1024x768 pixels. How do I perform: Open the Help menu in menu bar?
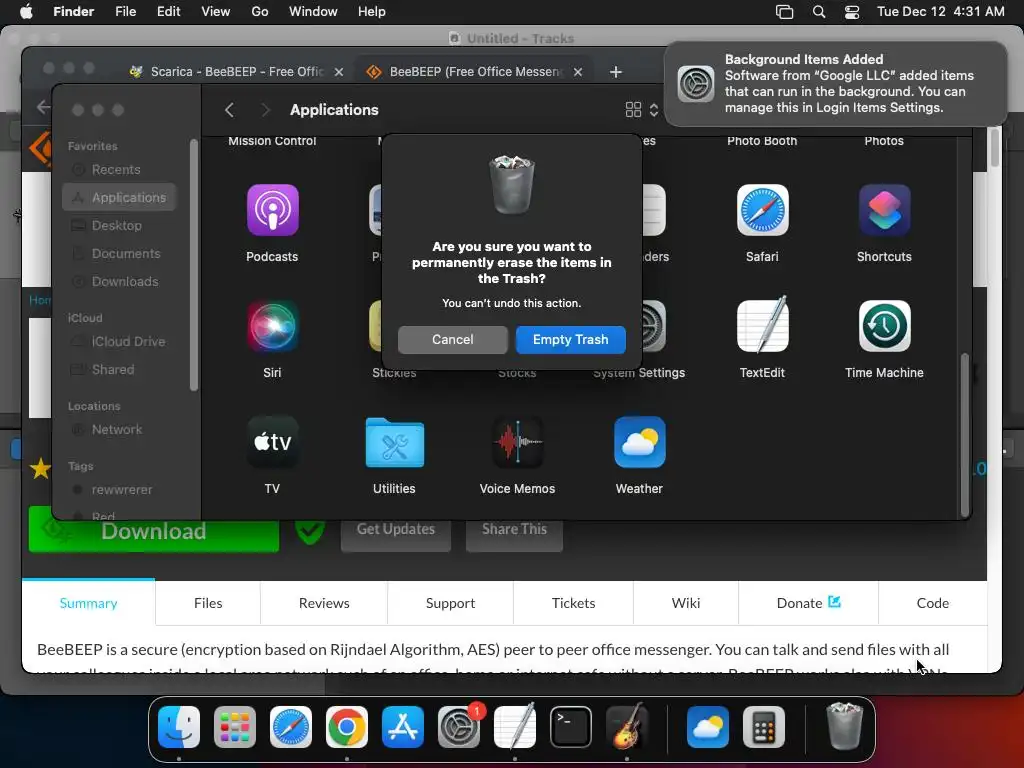point(372,12)
